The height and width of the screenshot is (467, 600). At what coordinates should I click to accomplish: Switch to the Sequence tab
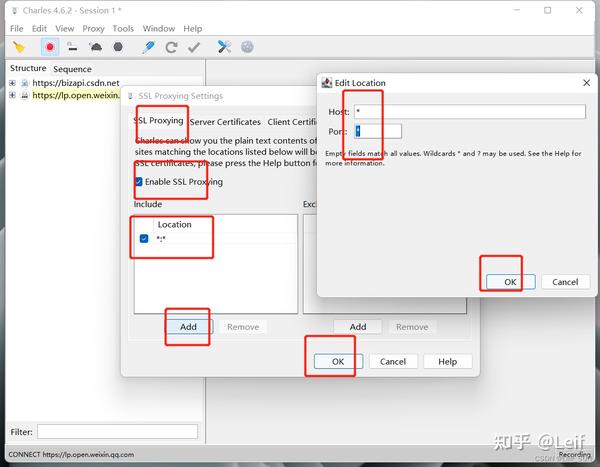(72, 69)
